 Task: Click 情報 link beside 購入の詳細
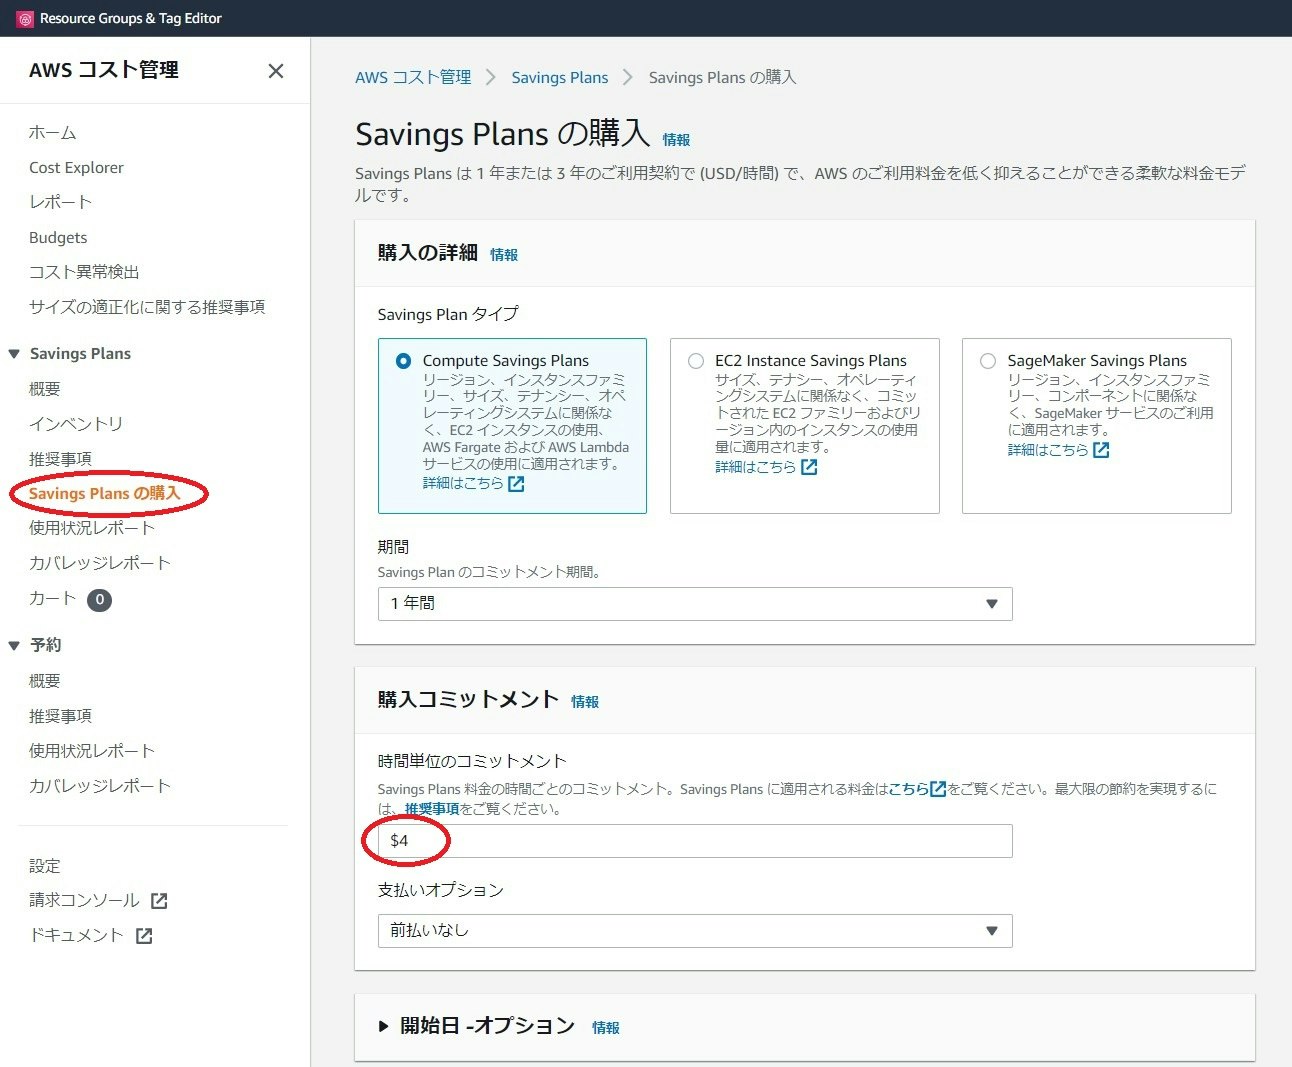[504, 255]
